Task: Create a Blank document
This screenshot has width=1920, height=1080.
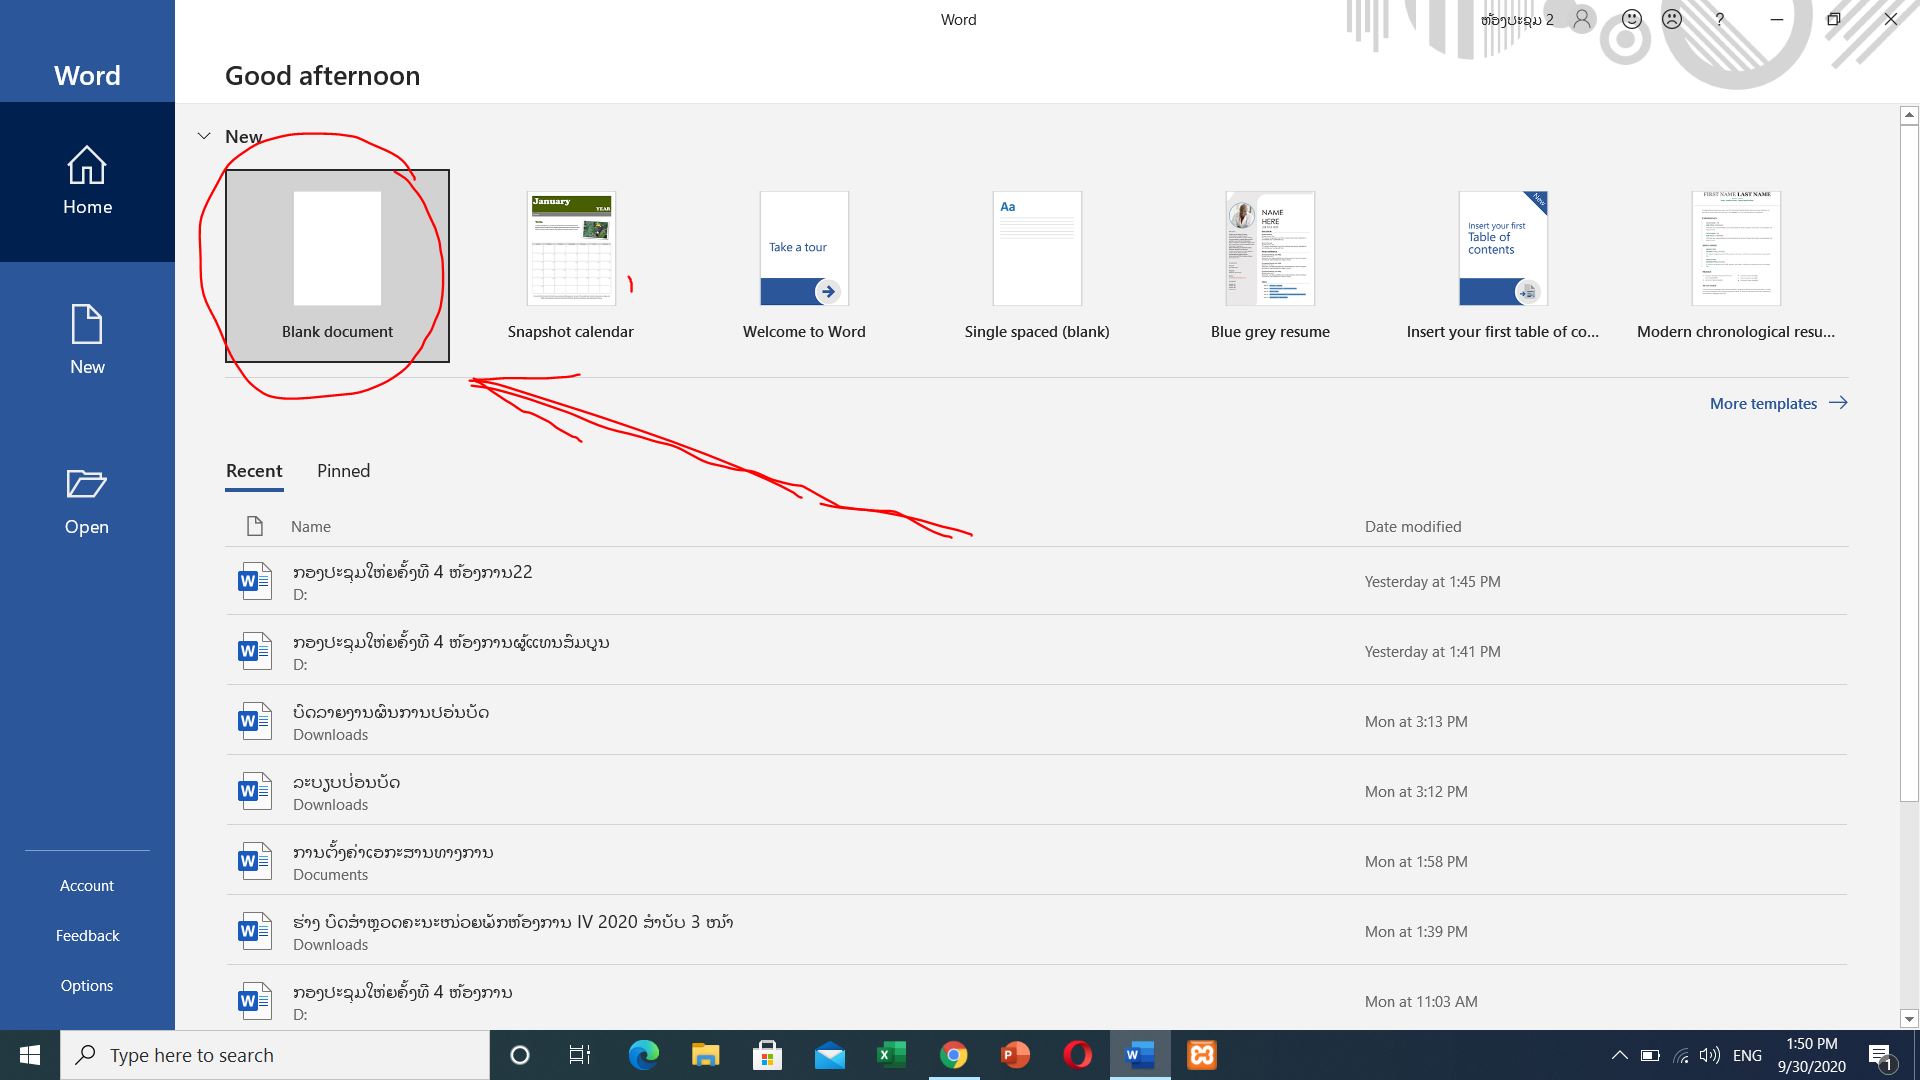Action: [337, 266]
